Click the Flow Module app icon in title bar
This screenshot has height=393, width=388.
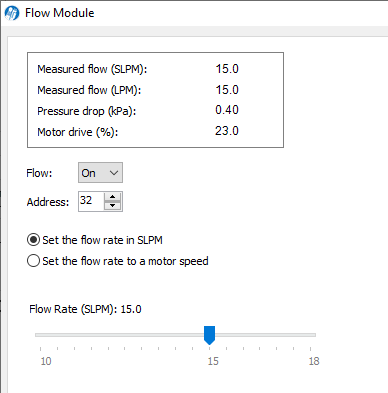[x=12, y=13]
